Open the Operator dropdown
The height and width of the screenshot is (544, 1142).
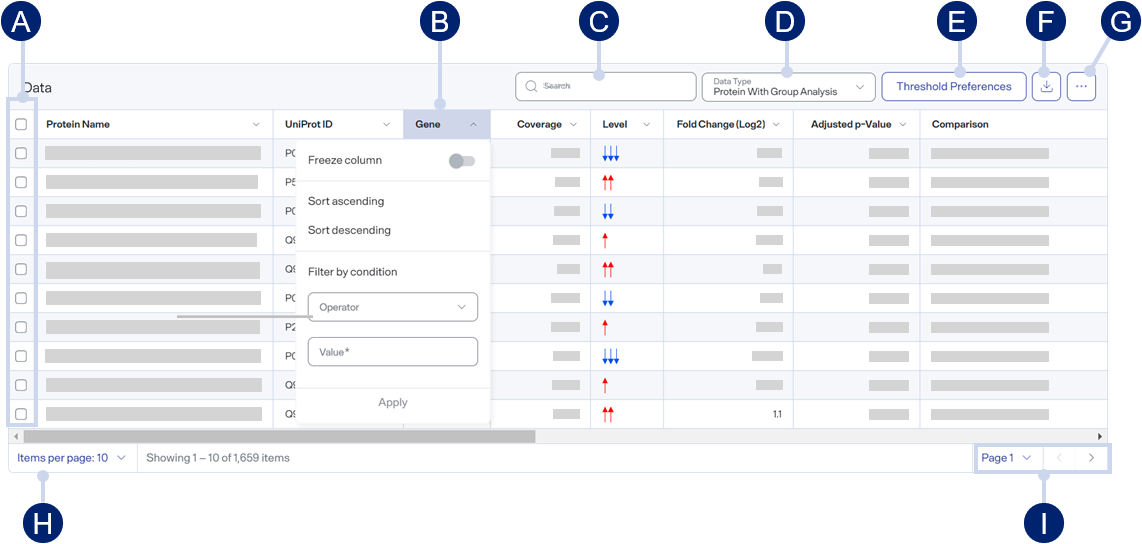pos(393,307)
